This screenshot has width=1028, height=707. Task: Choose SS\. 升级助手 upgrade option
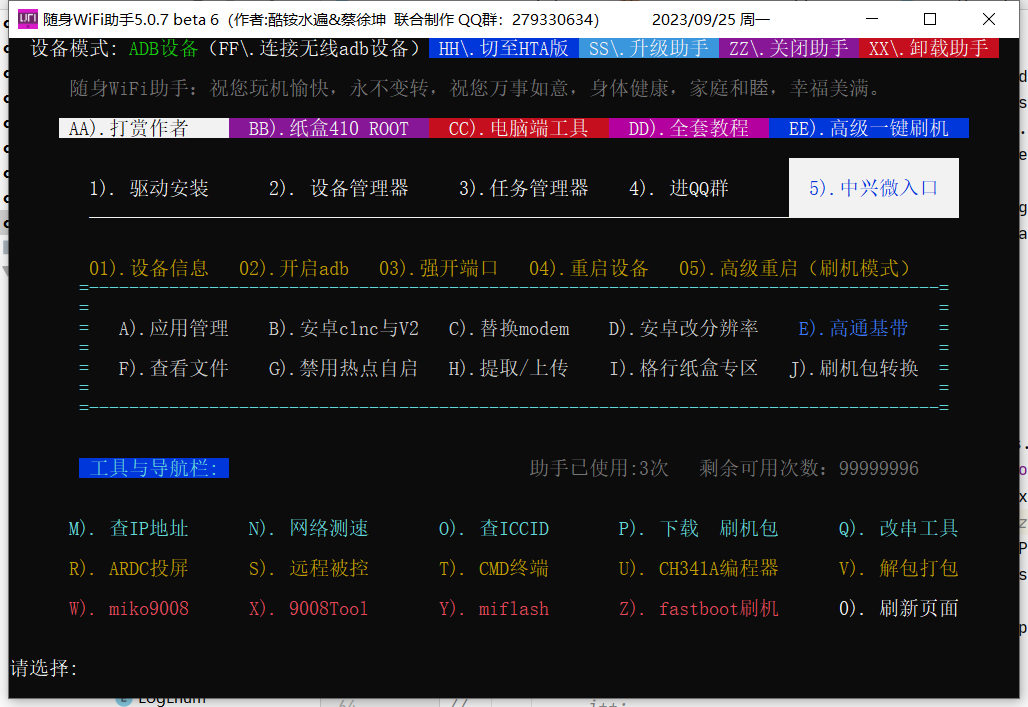(x=648, y=49)
